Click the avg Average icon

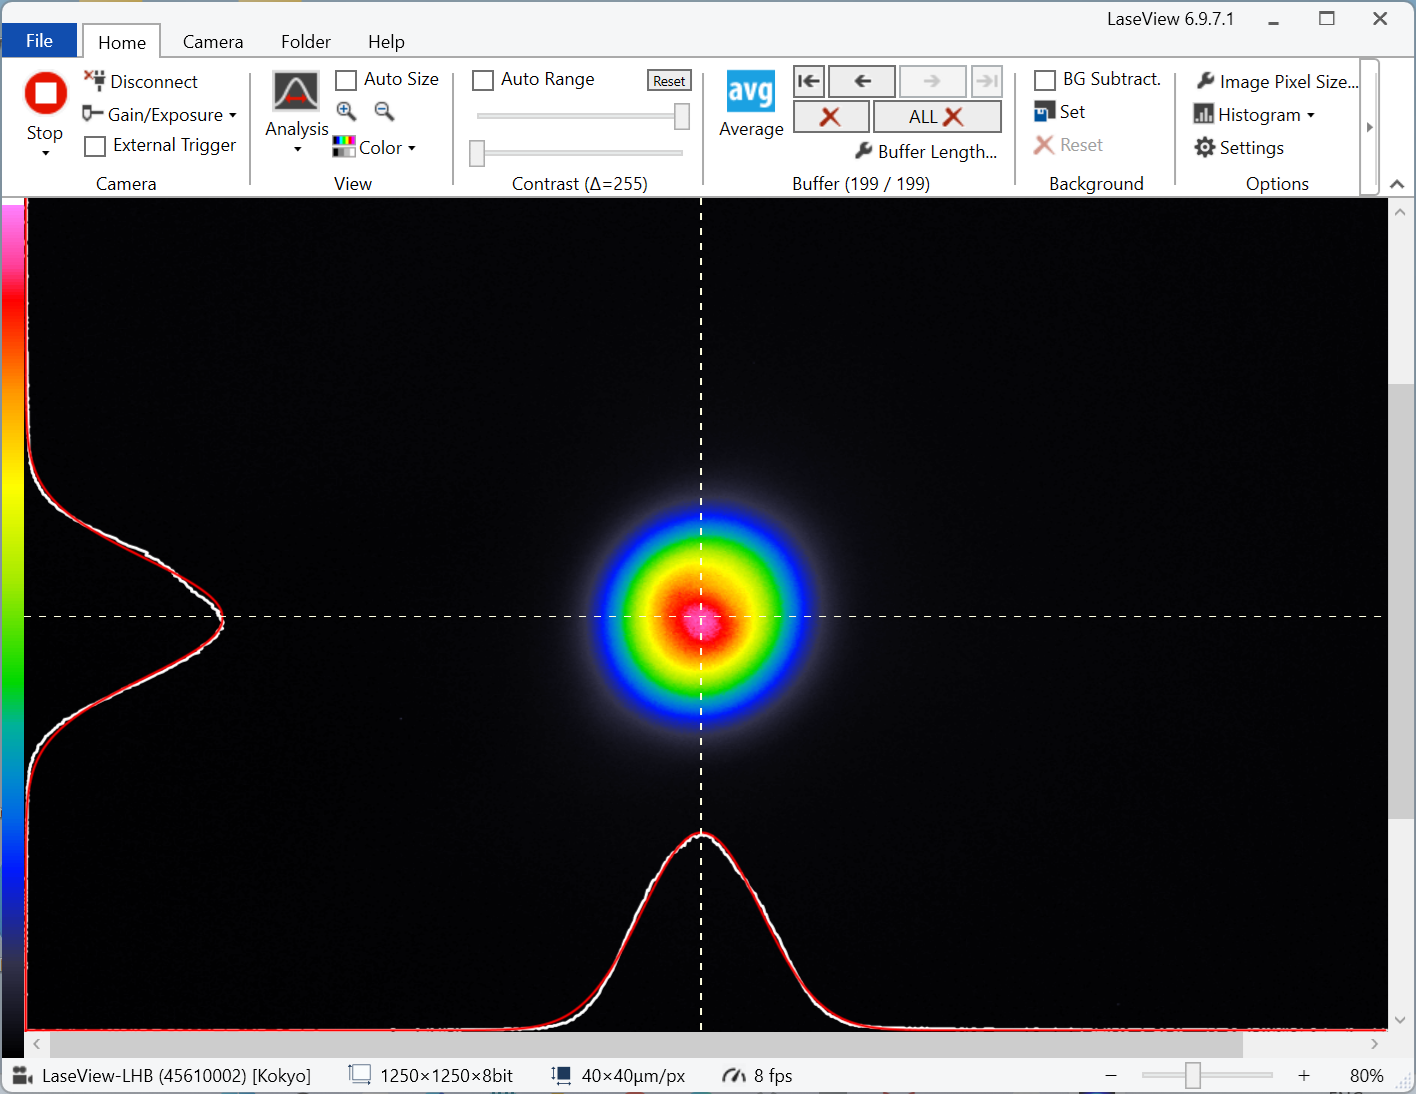pyautogui.click(x=750, y=92)
